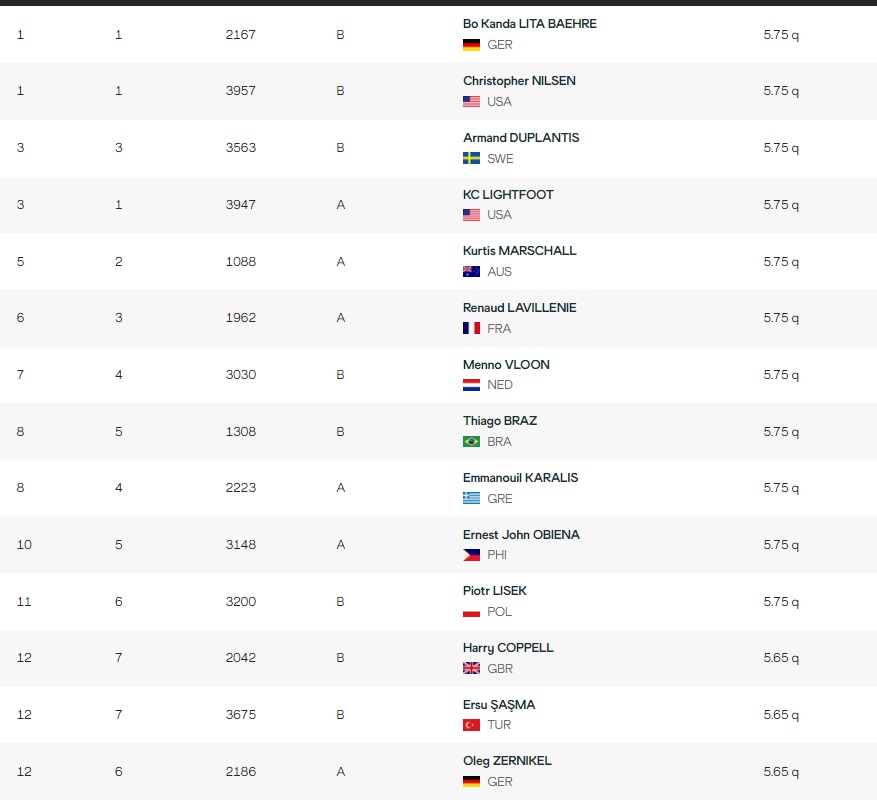877x805 pixels.
Task: Click the USA flag under Christopher Nilsen
Action: (471, 102)
